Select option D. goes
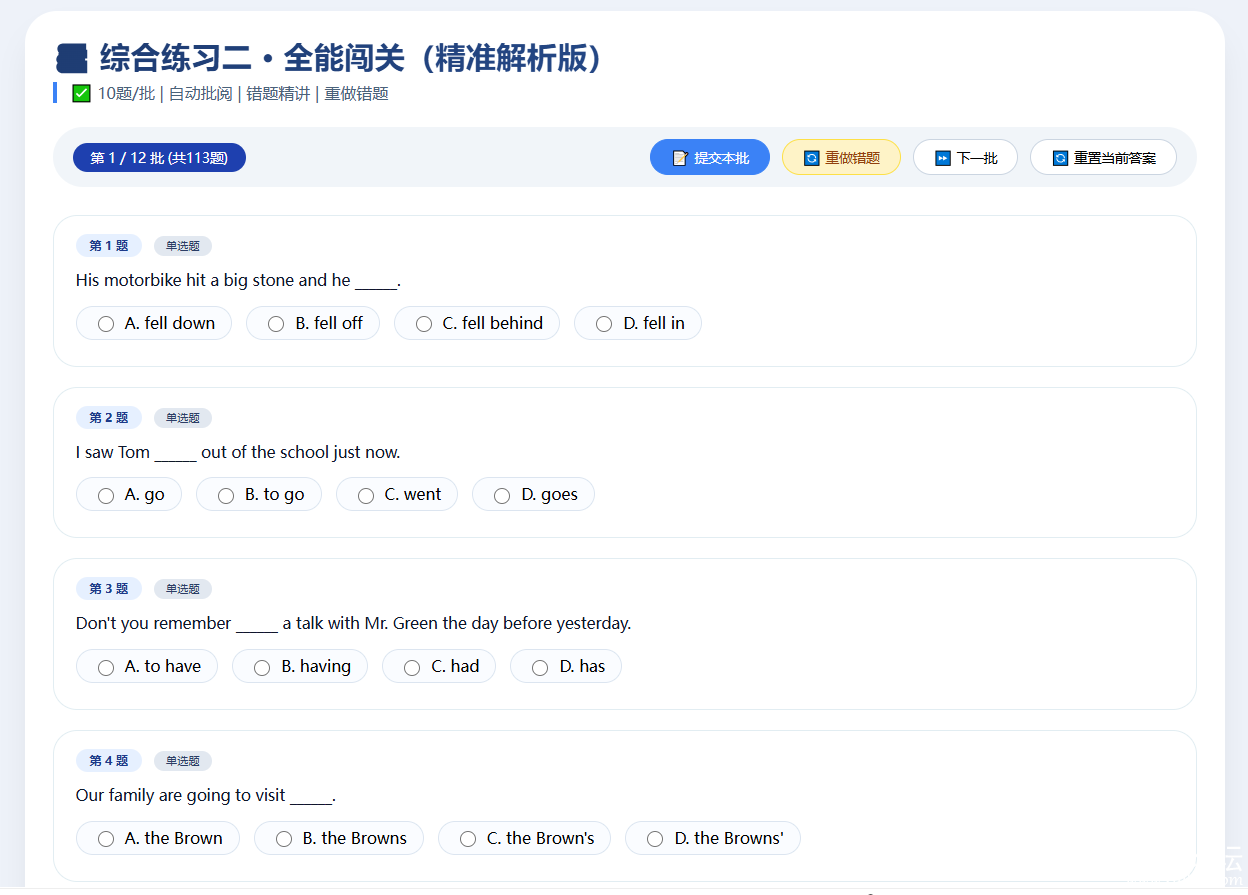This screenshot has height=895, width=1248. click(x=533, y=494)
